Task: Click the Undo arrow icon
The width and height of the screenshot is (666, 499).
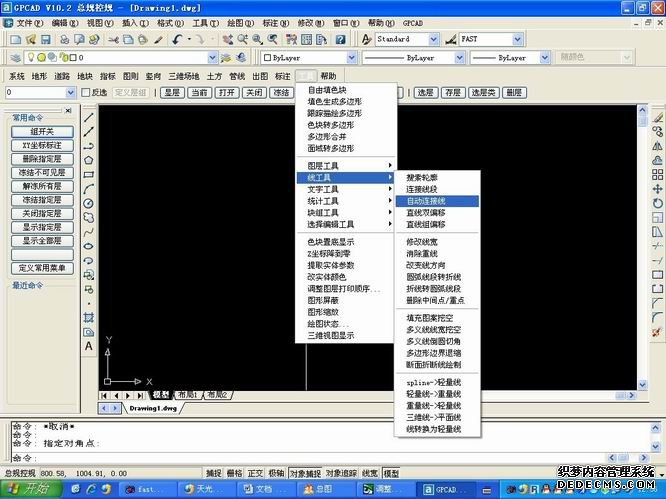Action: (x=177, y=39)
